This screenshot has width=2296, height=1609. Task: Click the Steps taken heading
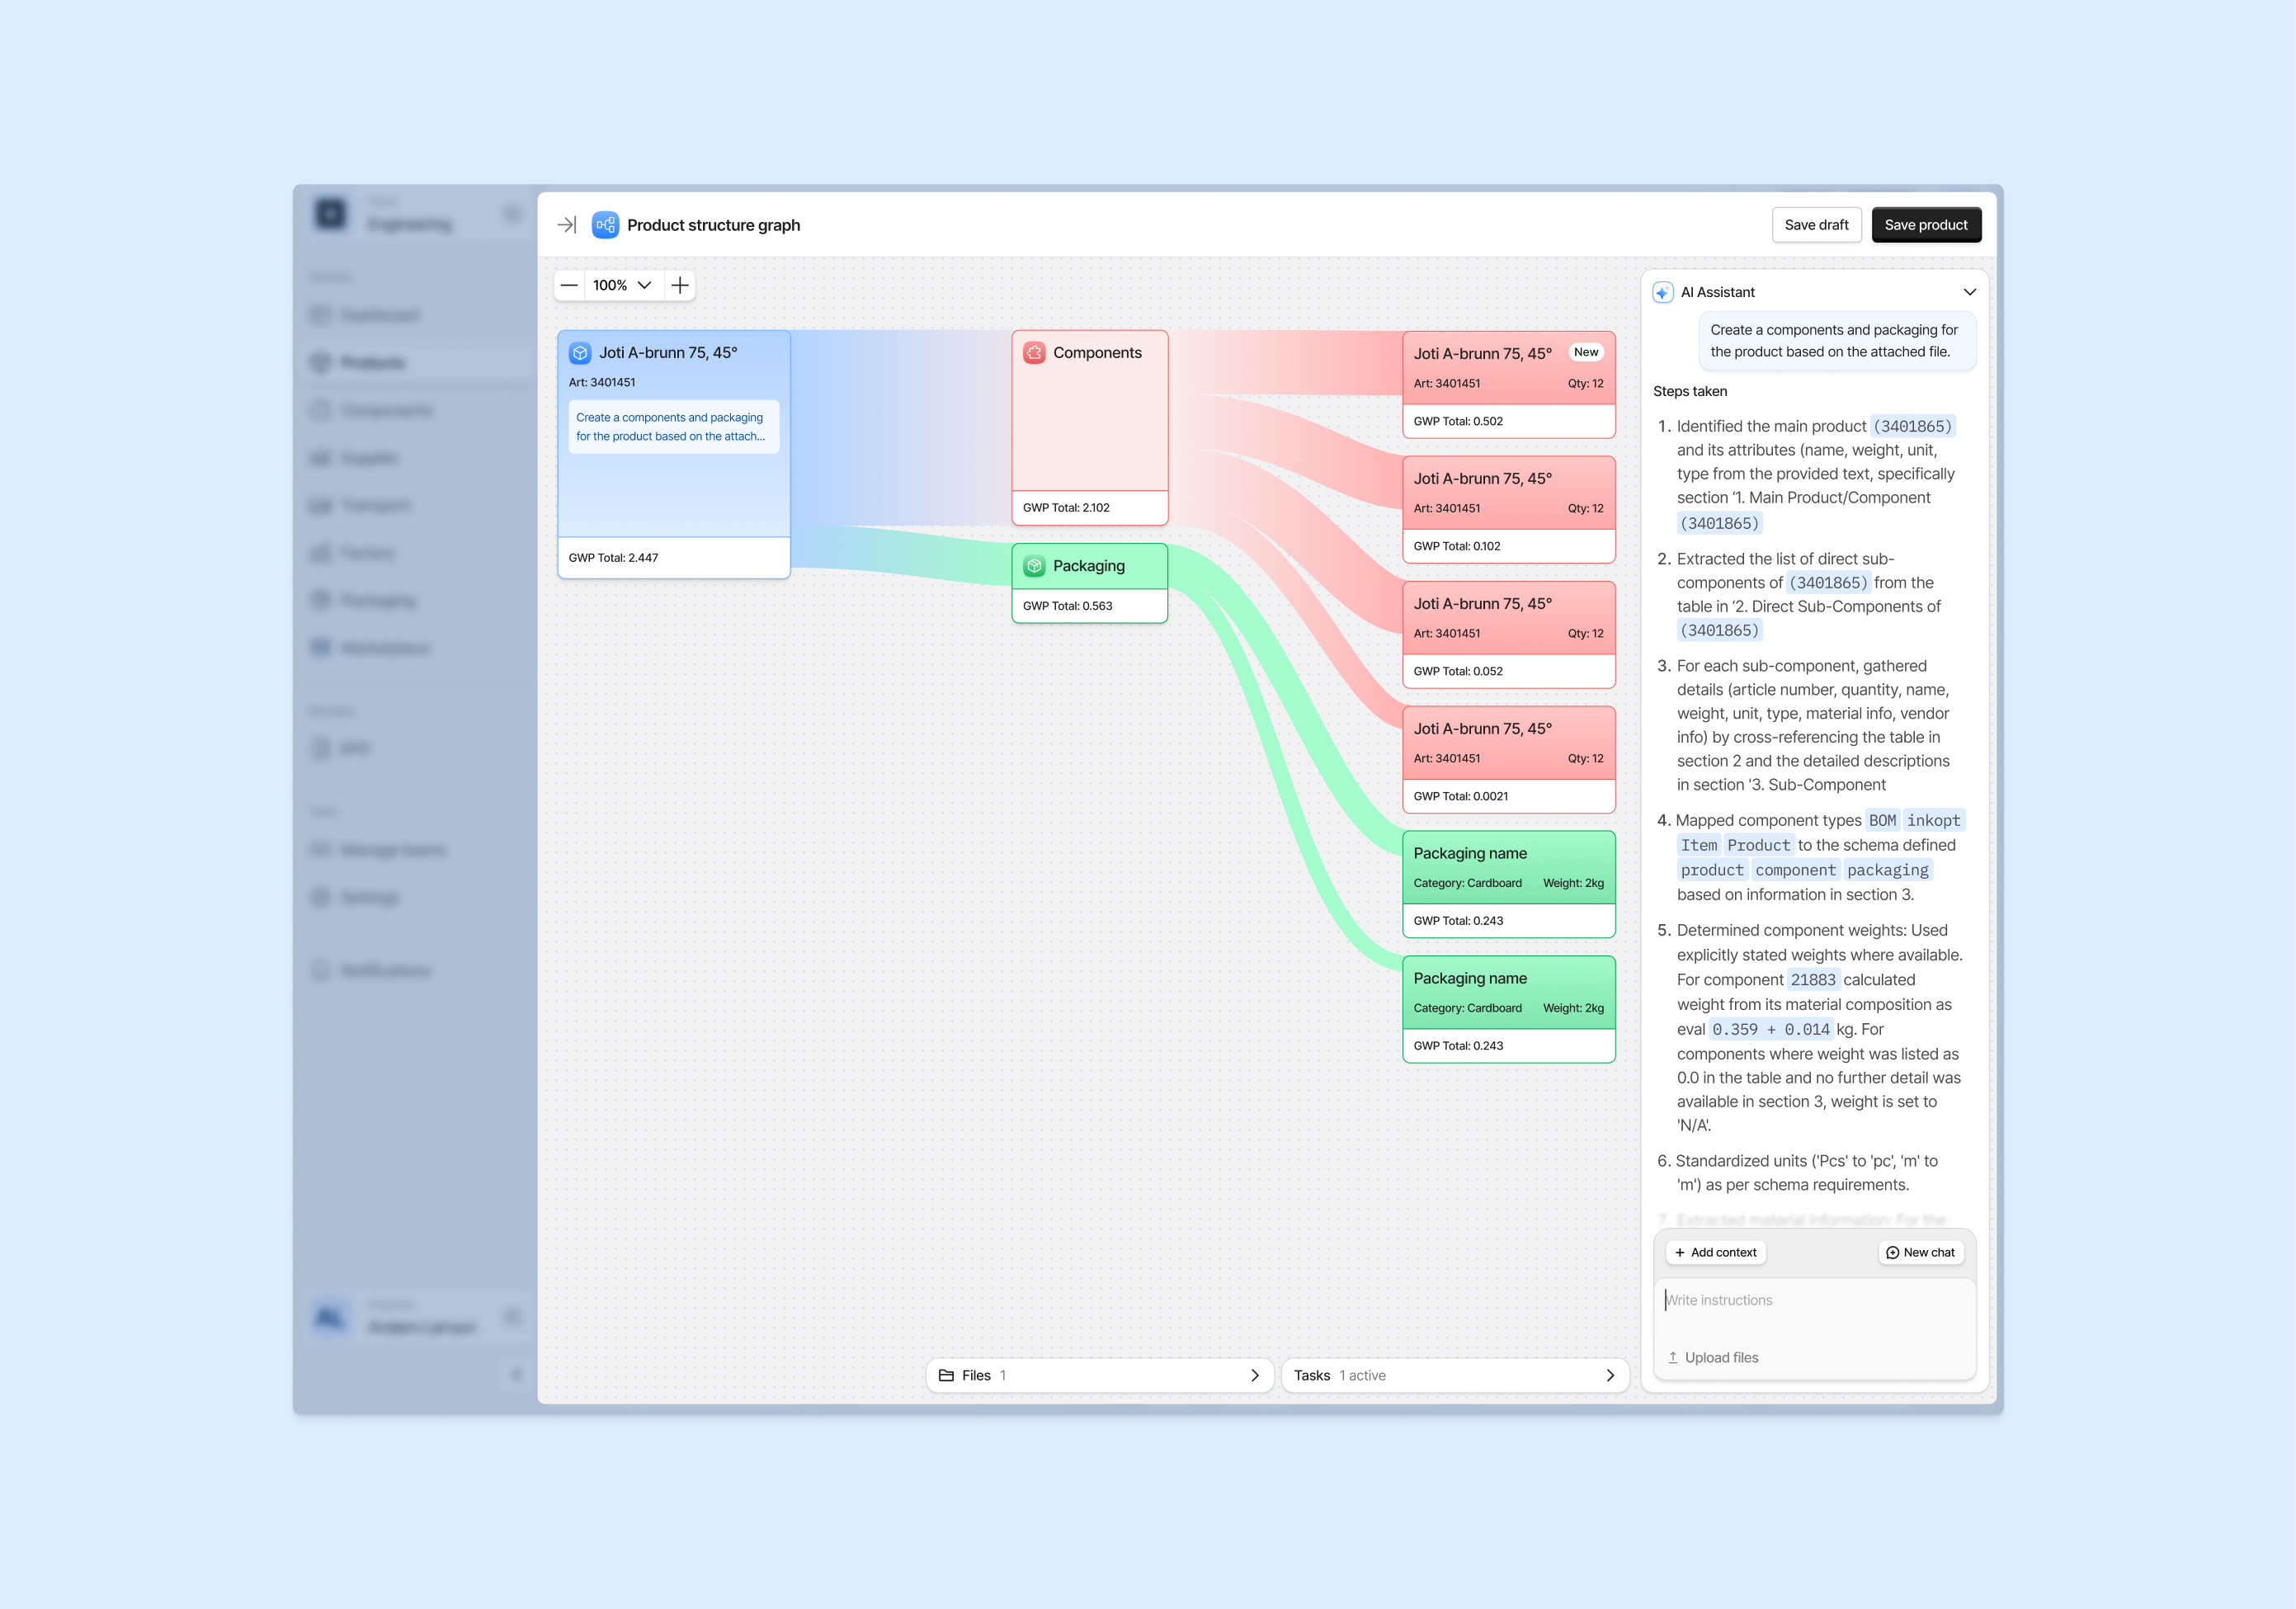[1689, 391]
